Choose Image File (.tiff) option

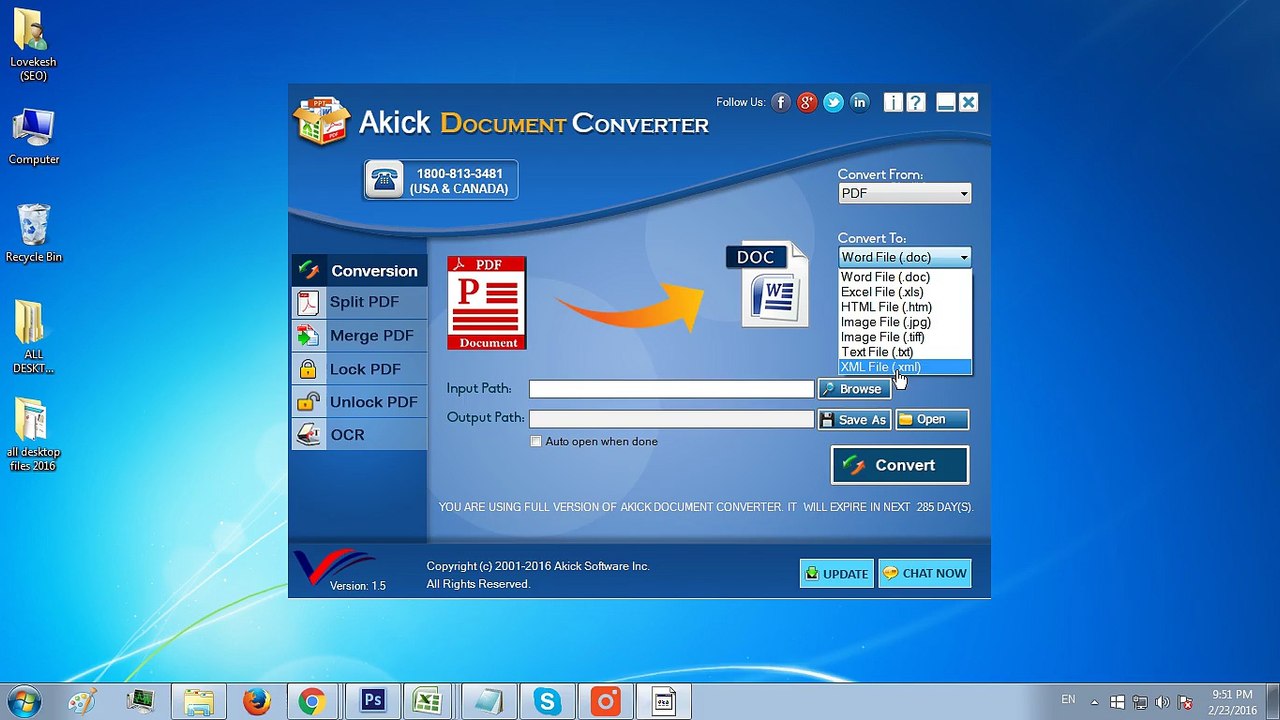(904, 337)
